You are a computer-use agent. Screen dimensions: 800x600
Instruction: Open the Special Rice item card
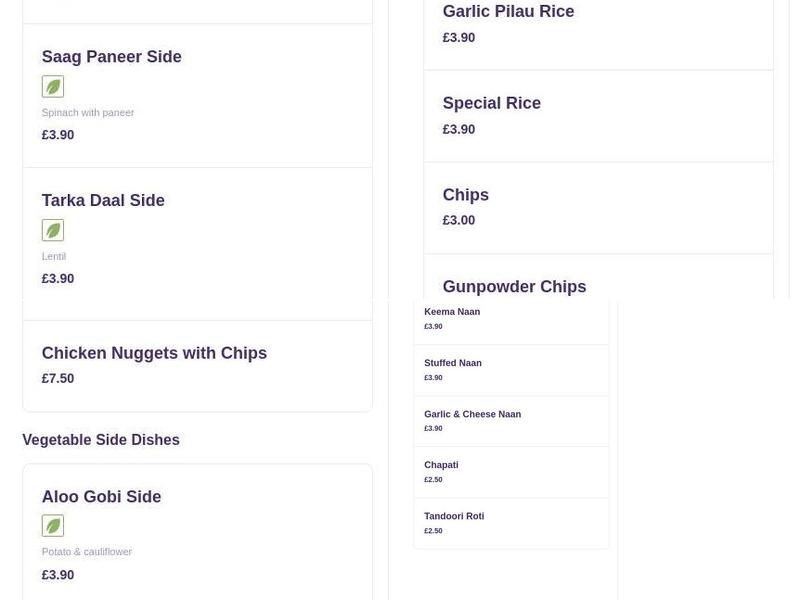click(491, 103)
